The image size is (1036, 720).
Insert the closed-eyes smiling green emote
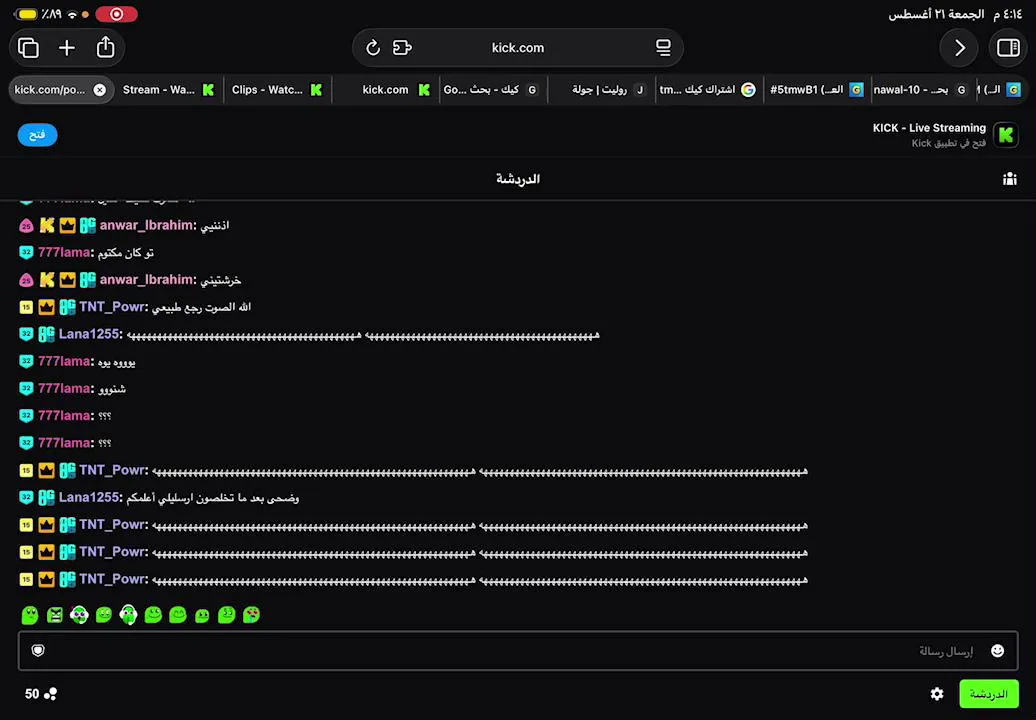point(178,615)
